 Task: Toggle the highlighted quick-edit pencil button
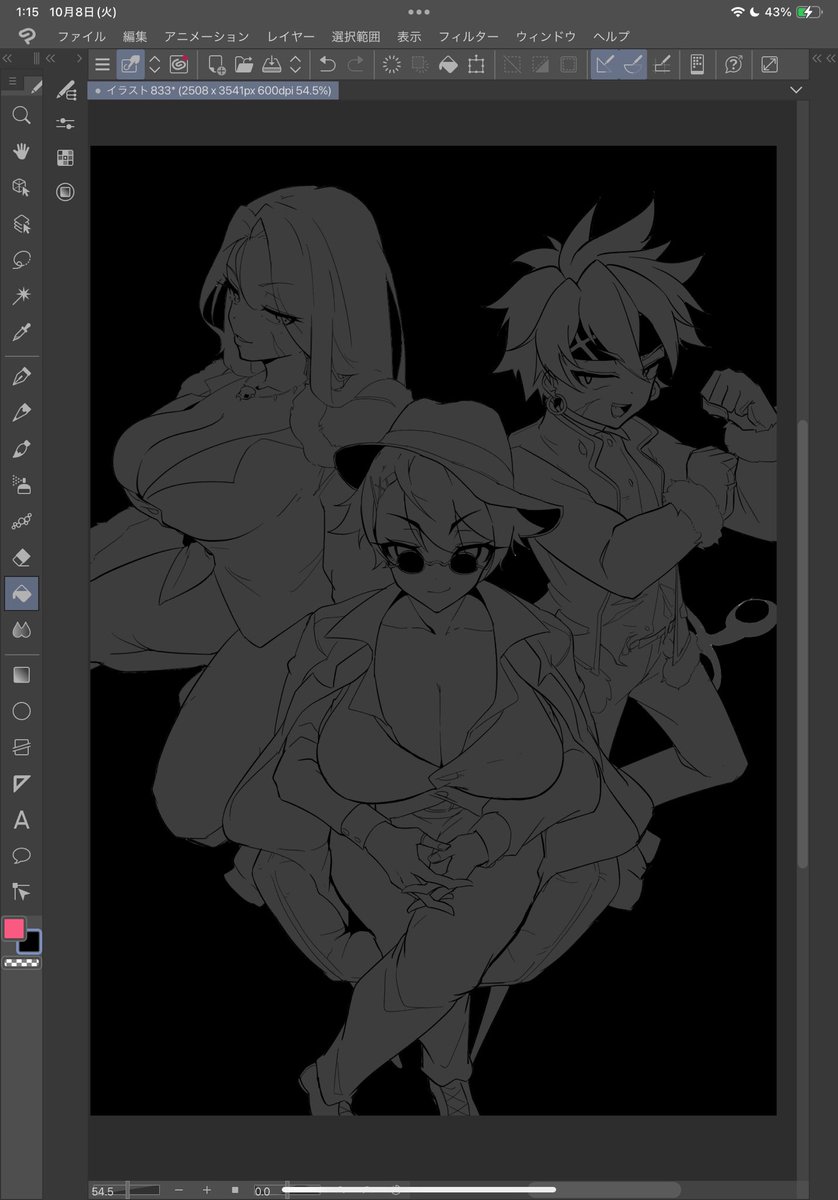click(x=131, y=65)
